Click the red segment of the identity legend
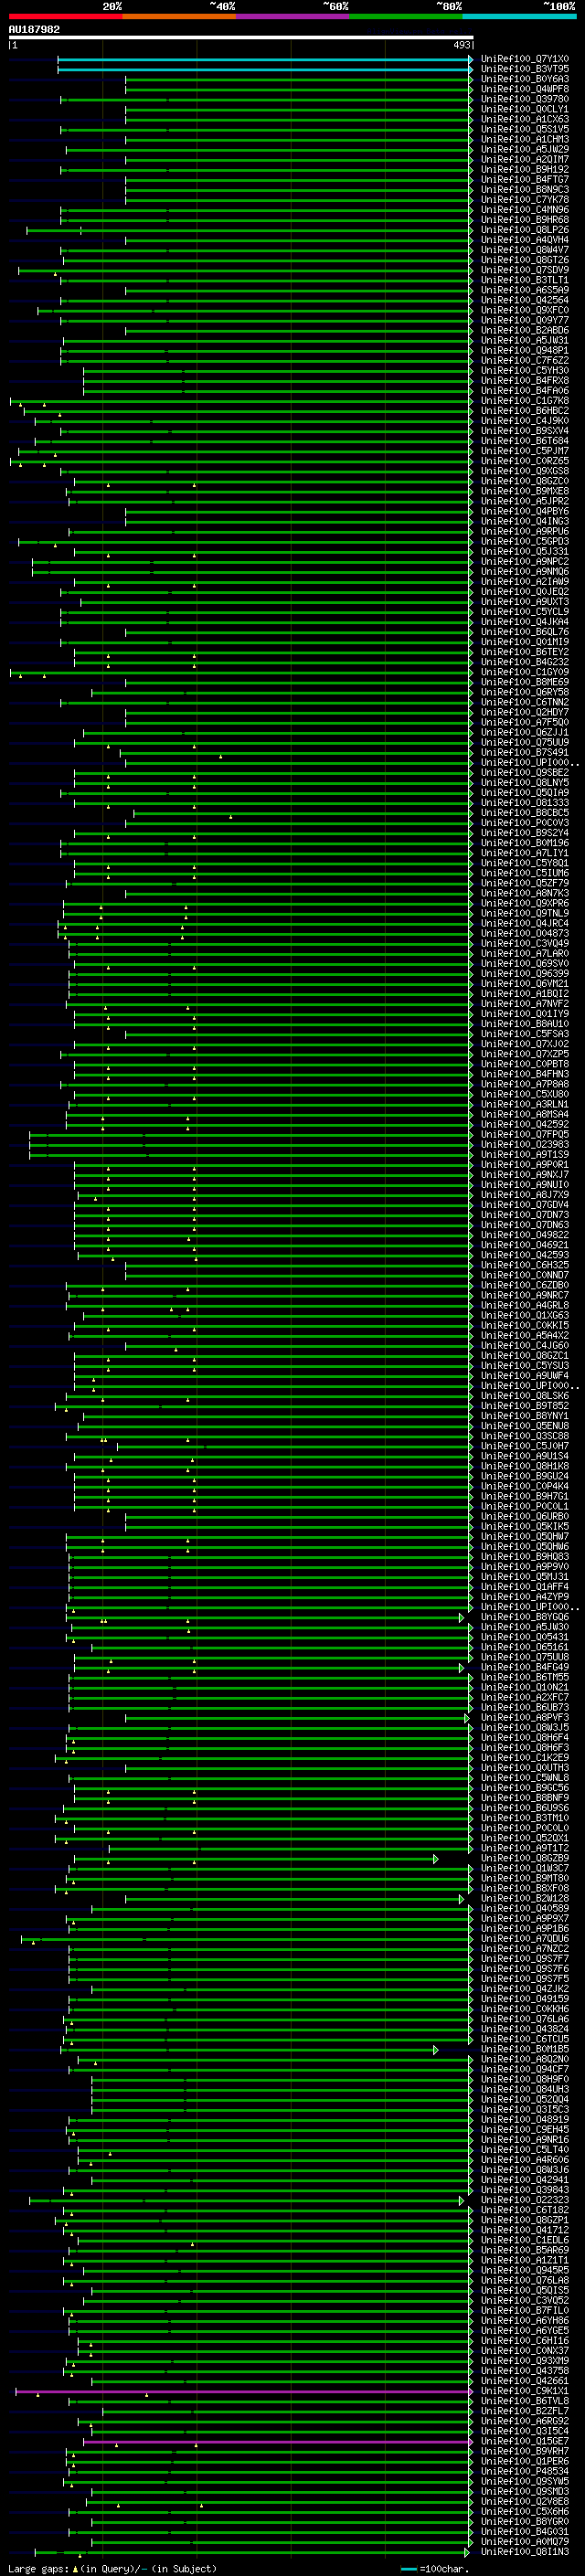This screenshot has height=2576, width=585. click(65, 17)
